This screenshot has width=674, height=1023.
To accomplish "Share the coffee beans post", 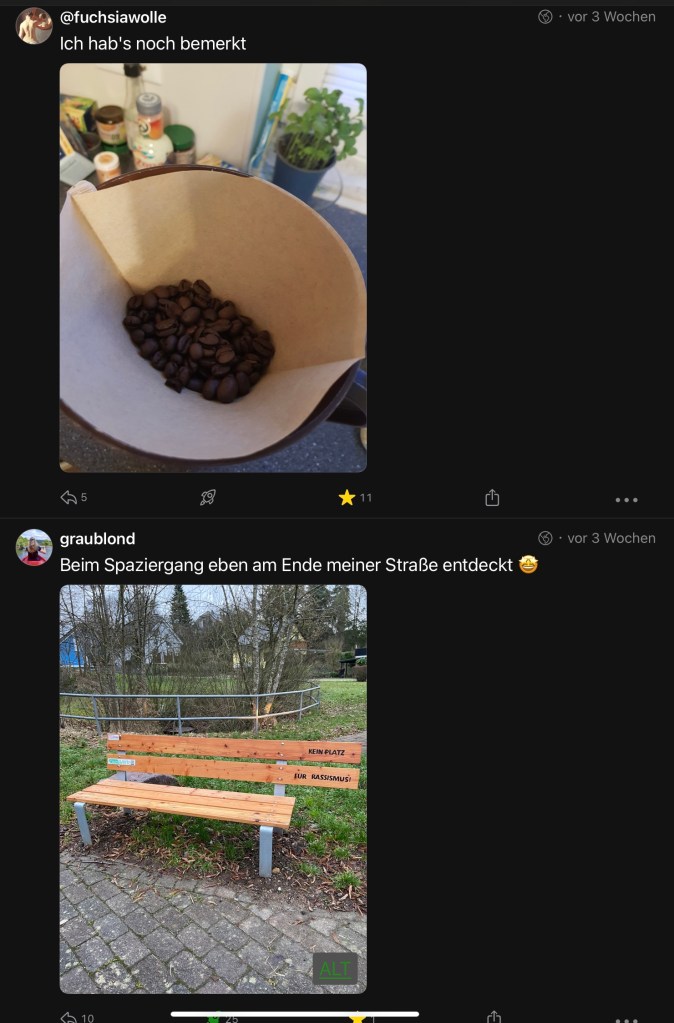I will (x=492, y=497).
